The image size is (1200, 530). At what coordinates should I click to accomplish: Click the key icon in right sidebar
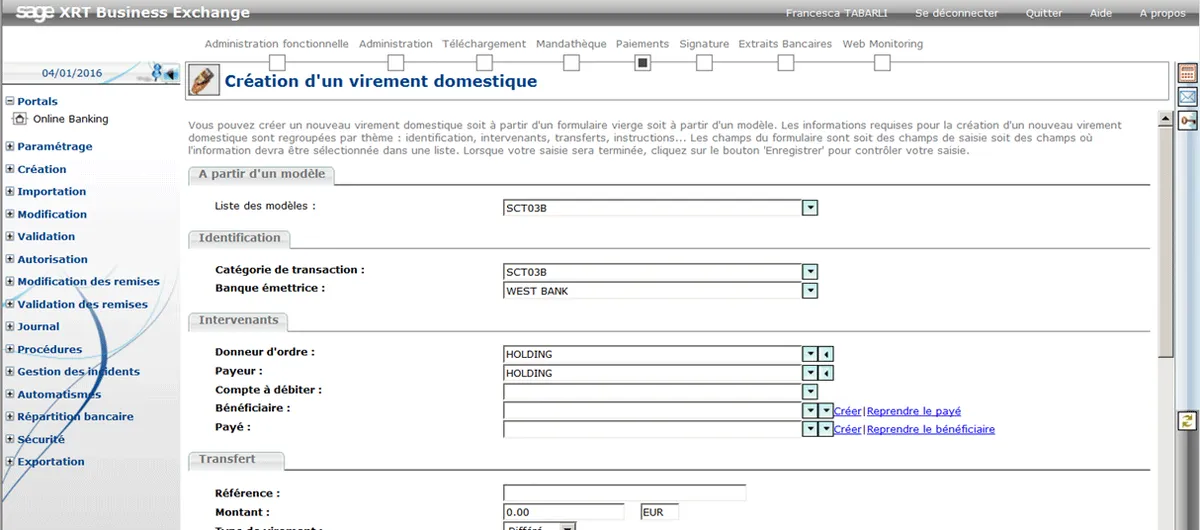pyautogui.click(x=1188, y=120)
